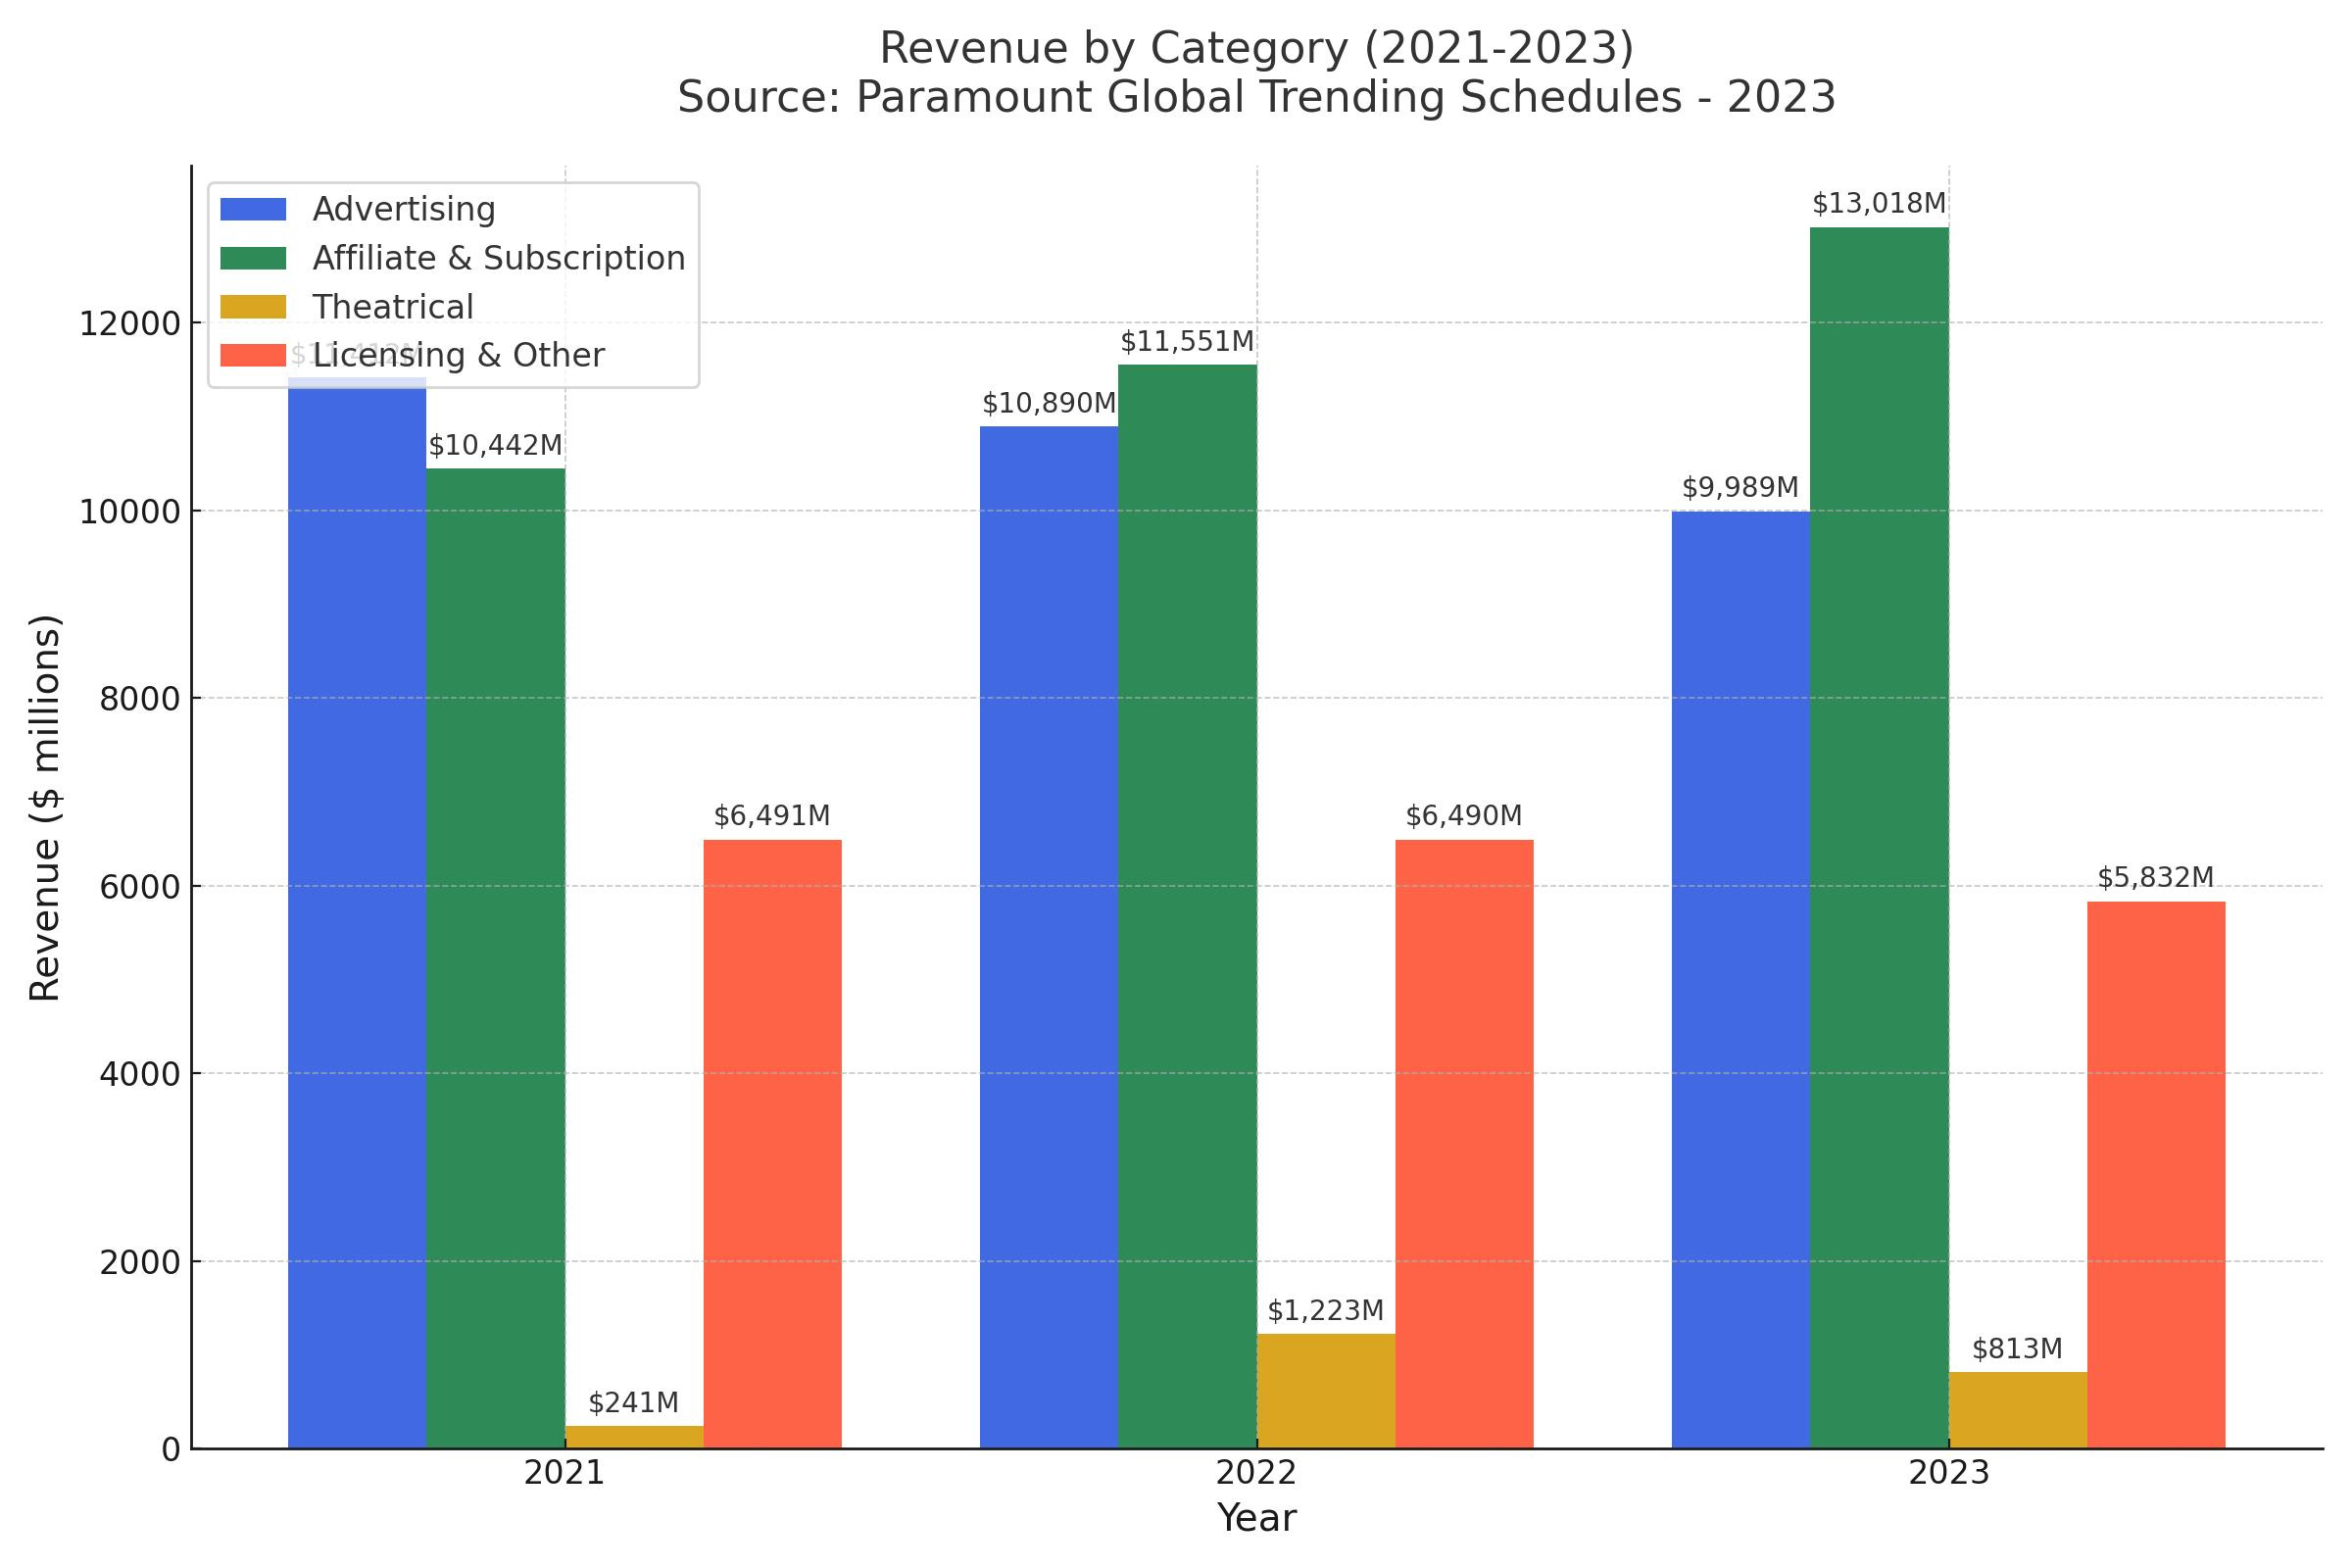2352x1568 pixels.
Task: Select the Affiliate & Subscription legend label
Action: pyautogui.click(x=499, y=258)
